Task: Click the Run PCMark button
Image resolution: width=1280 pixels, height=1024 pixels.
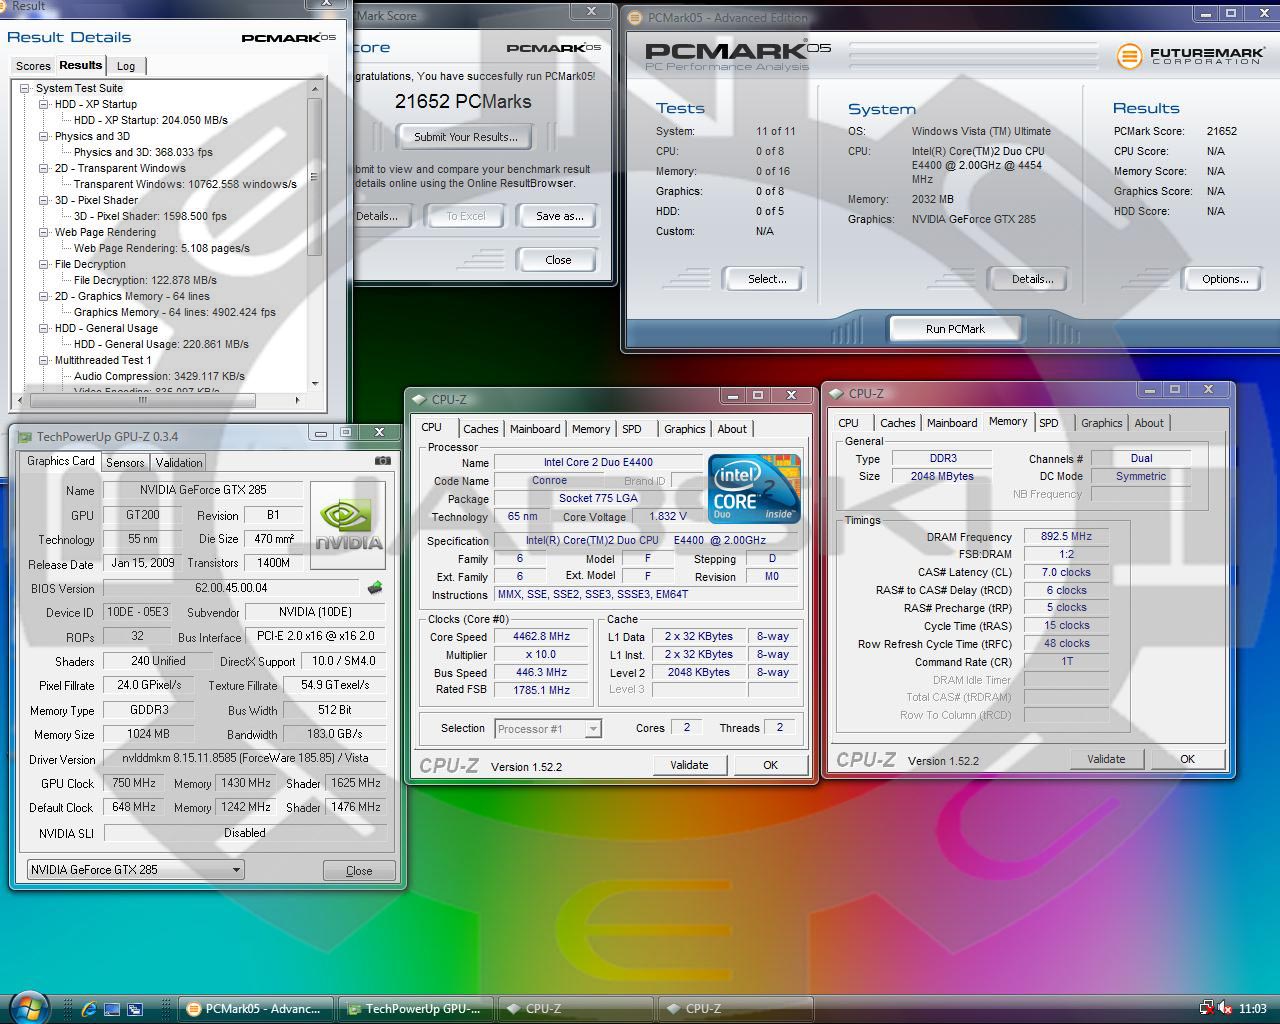Action: pyautogui.click(x=955, y=329)
